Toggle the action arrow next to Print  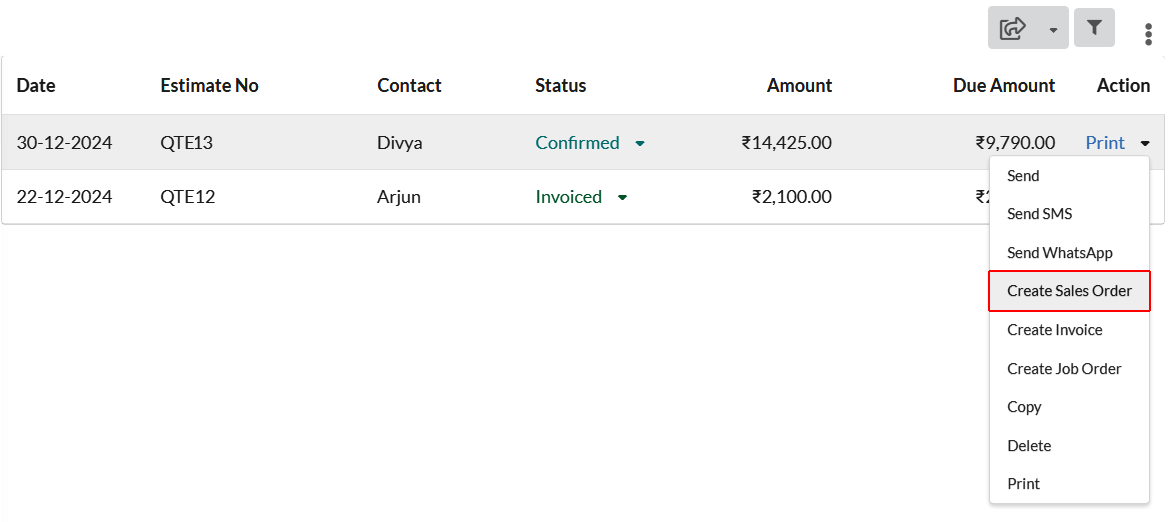tap(1144, 143)
